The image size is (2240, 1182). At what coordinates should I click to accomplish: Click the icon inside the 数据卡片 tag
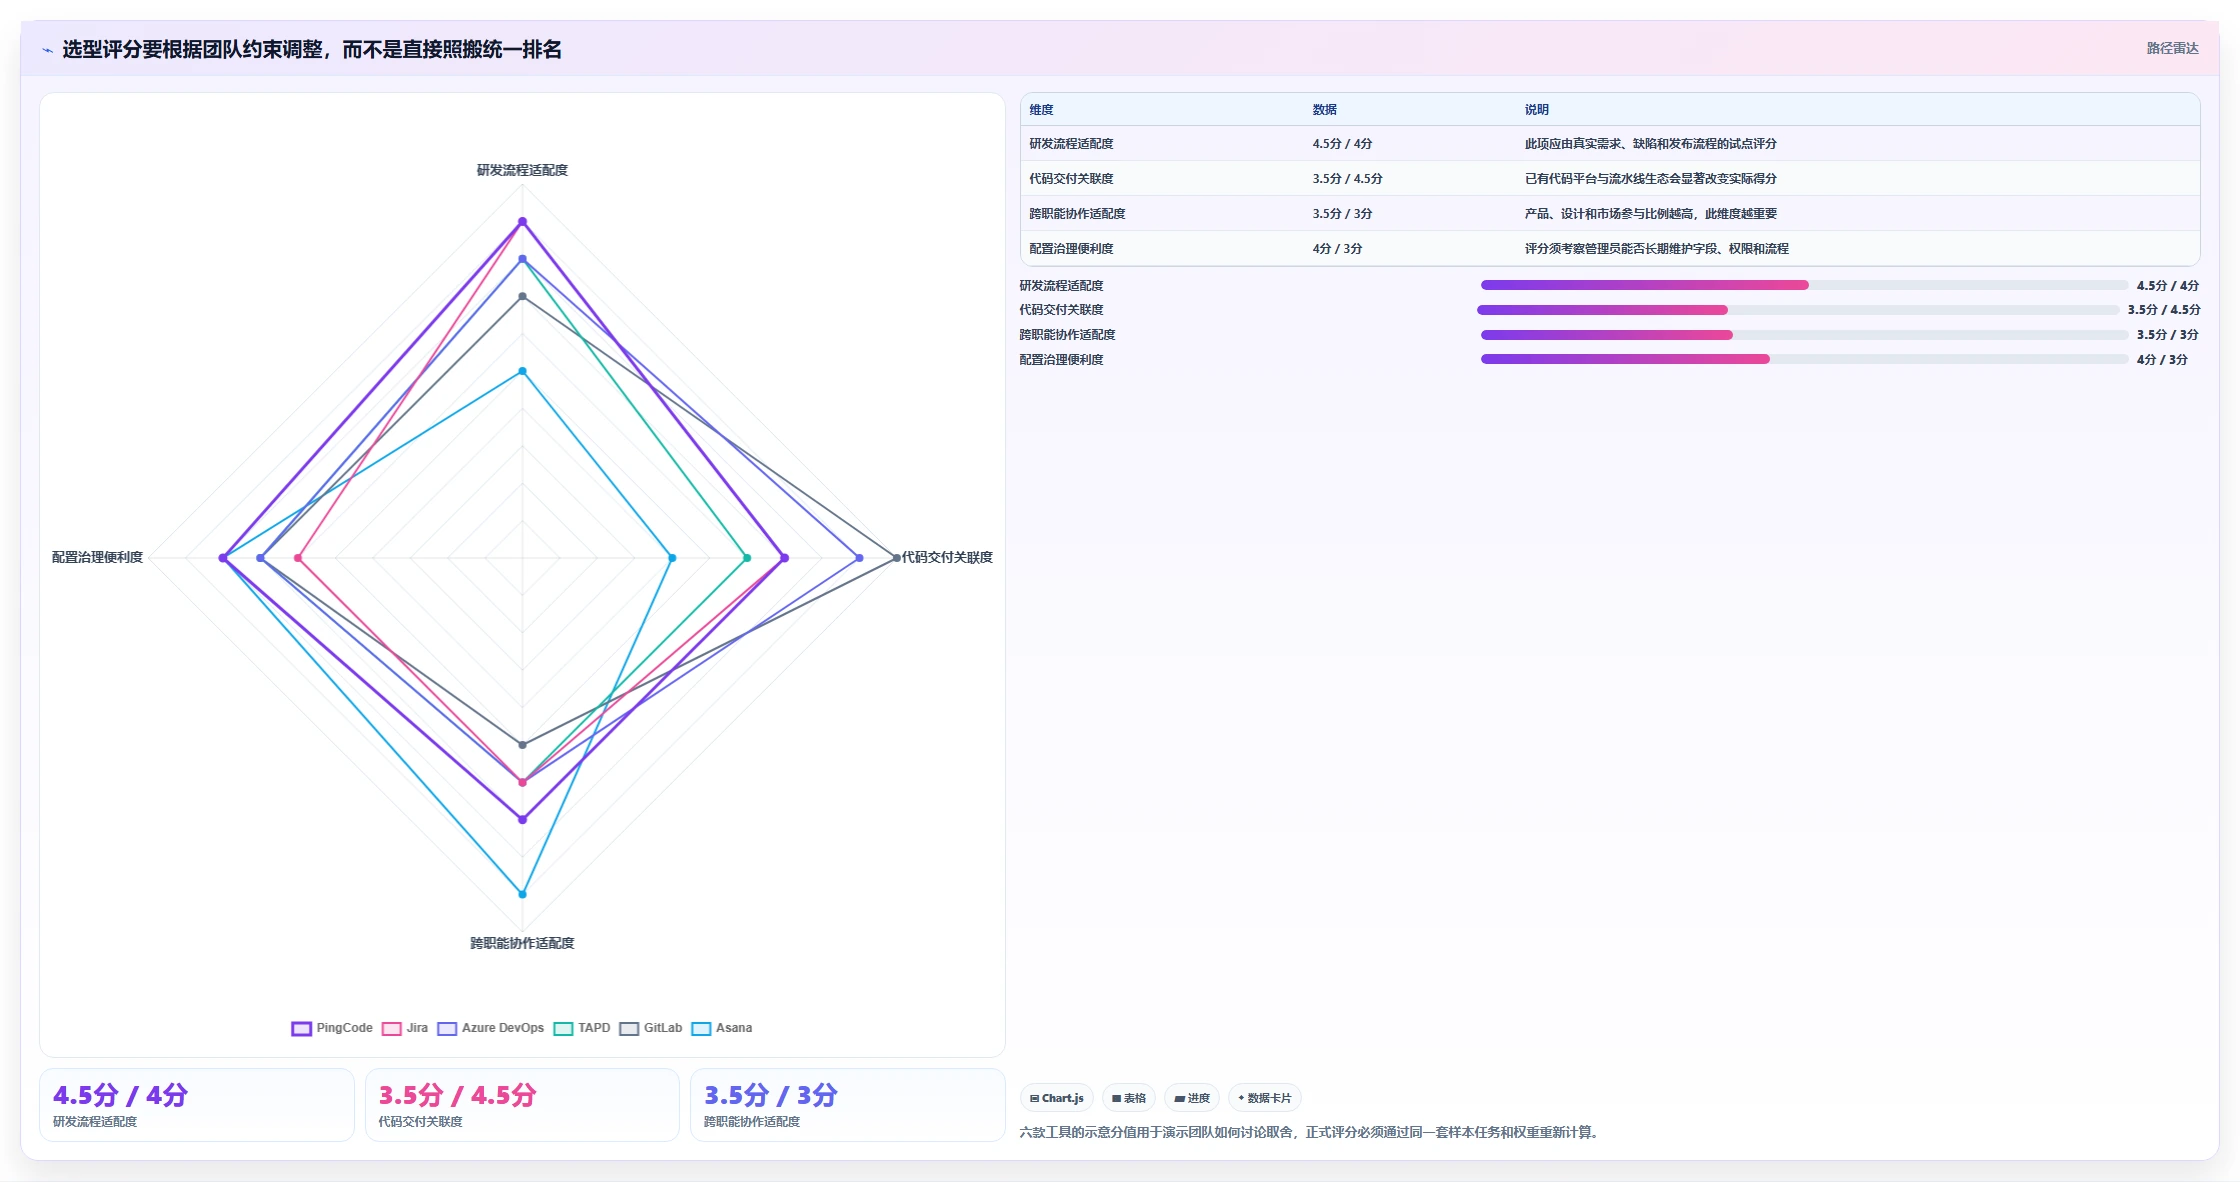click(1241, 1098)
